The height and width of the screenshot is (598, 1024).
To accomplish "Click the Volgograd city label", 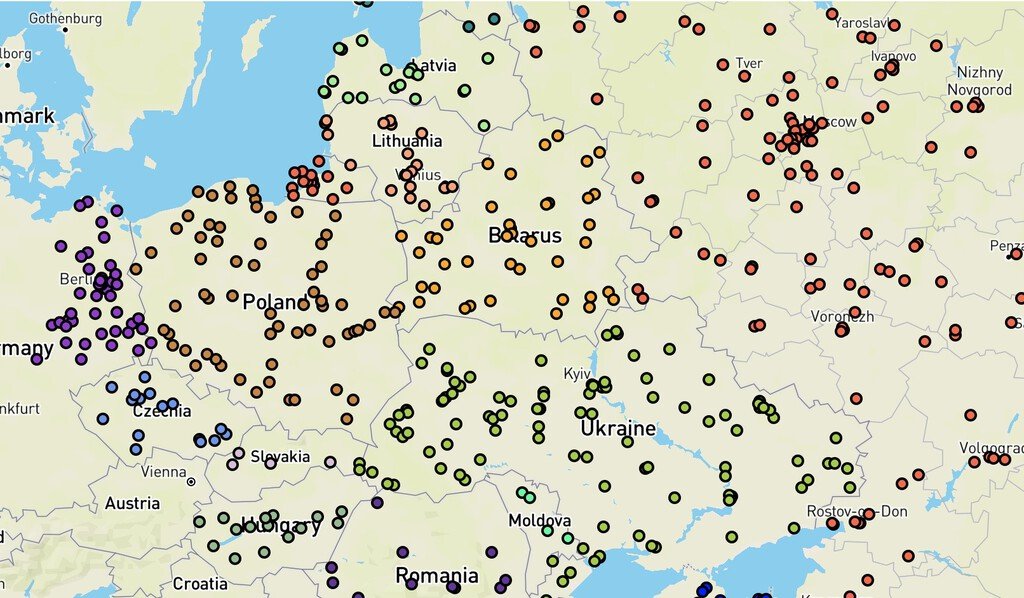I will (991, 446).
